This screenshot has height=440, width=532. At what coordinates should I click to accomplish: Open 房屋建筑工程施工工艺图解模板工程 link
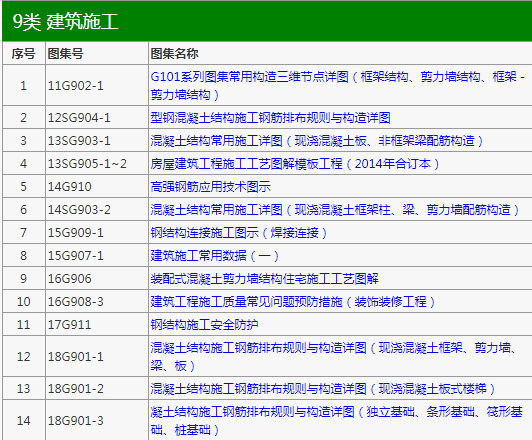pyautogui.click(x=295, y=164)
